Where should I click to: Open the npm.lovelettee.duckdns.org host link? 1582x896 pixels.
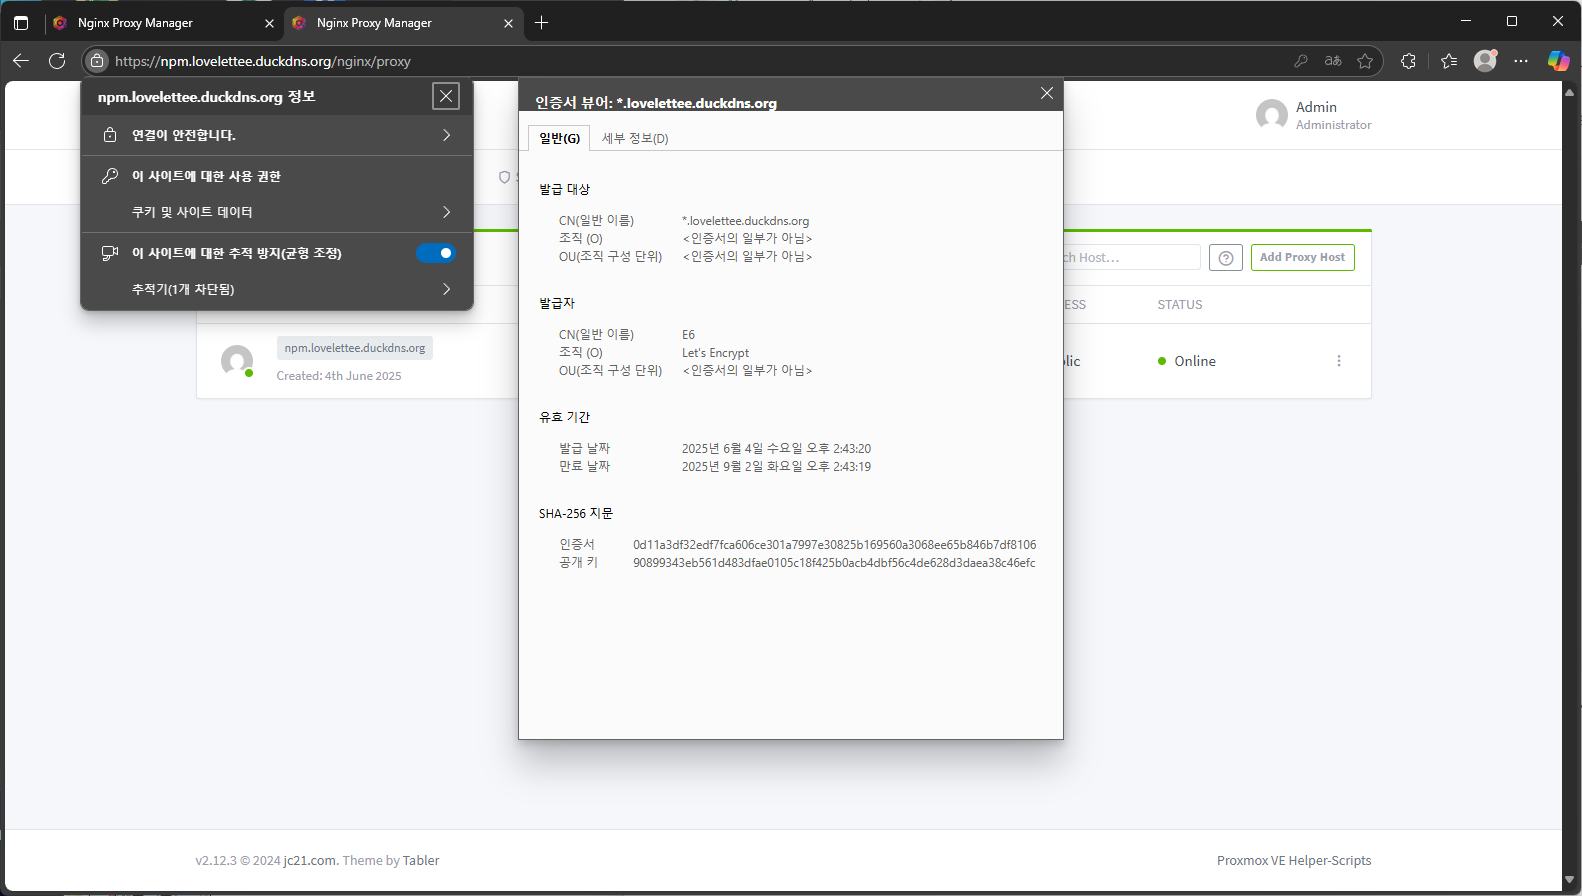[x=355, y=348]
